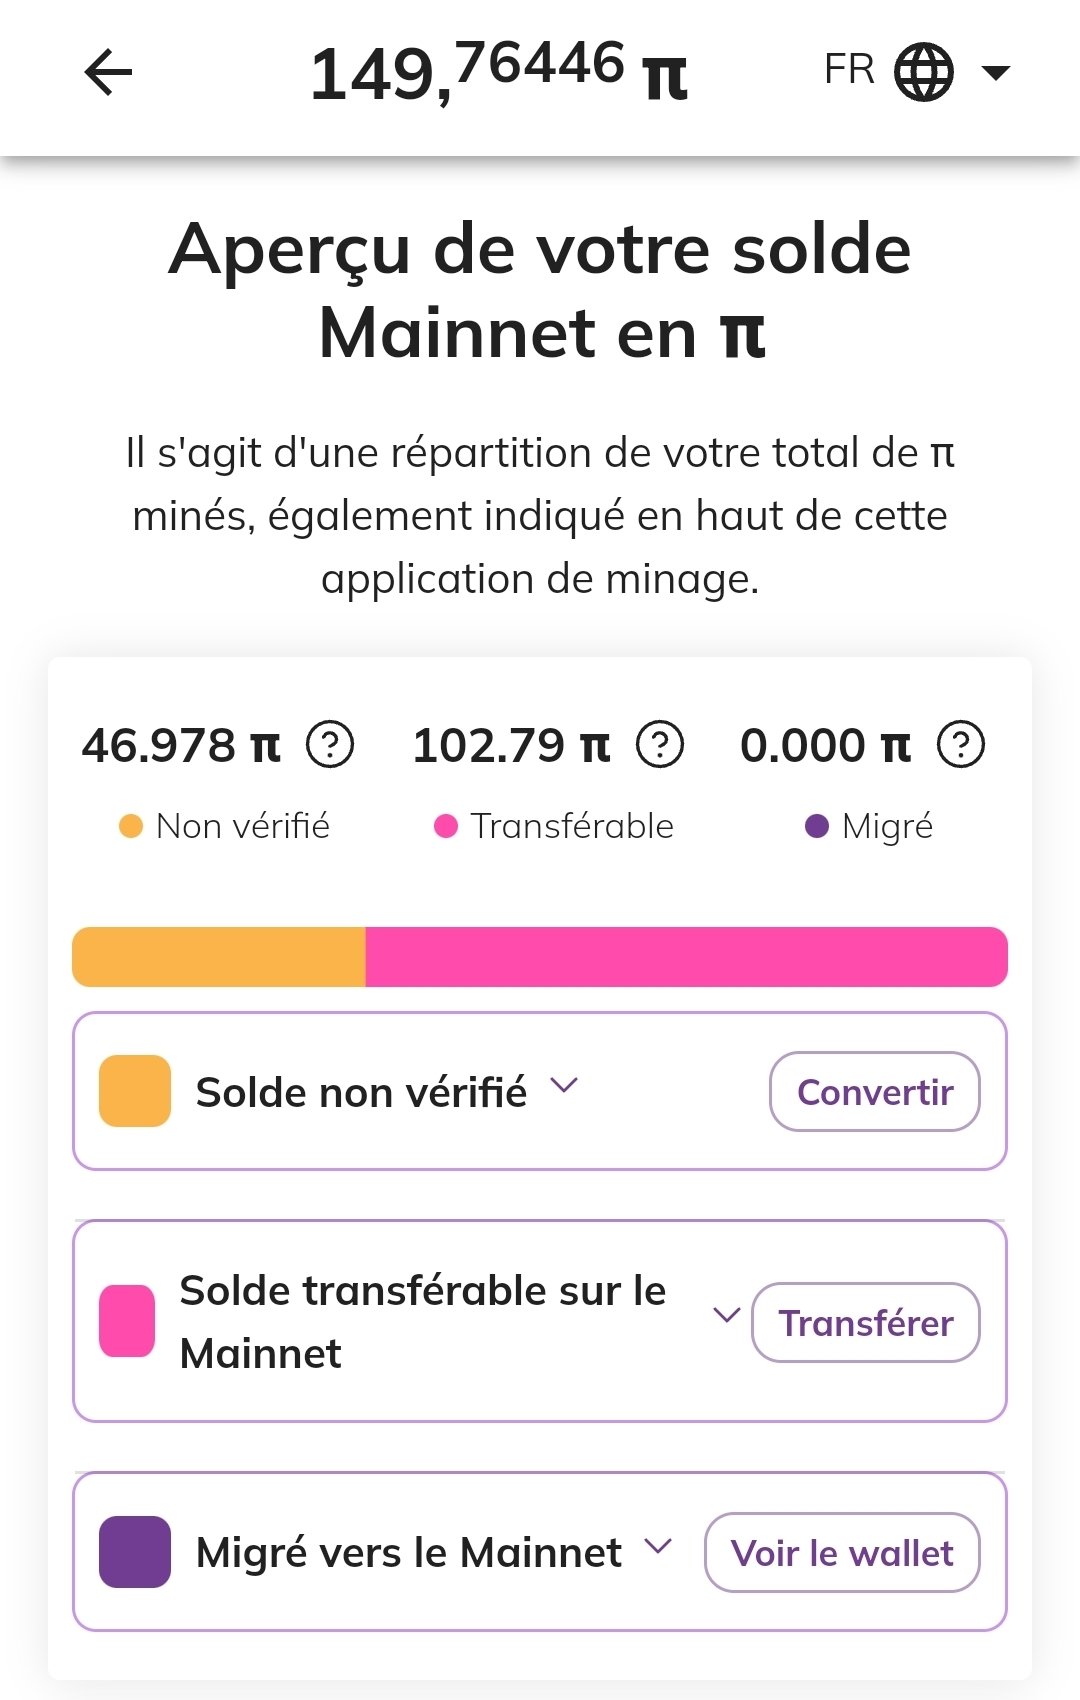
Task: Click the Transférer button
Action: pyautogui.click(x=866, y=1323)
